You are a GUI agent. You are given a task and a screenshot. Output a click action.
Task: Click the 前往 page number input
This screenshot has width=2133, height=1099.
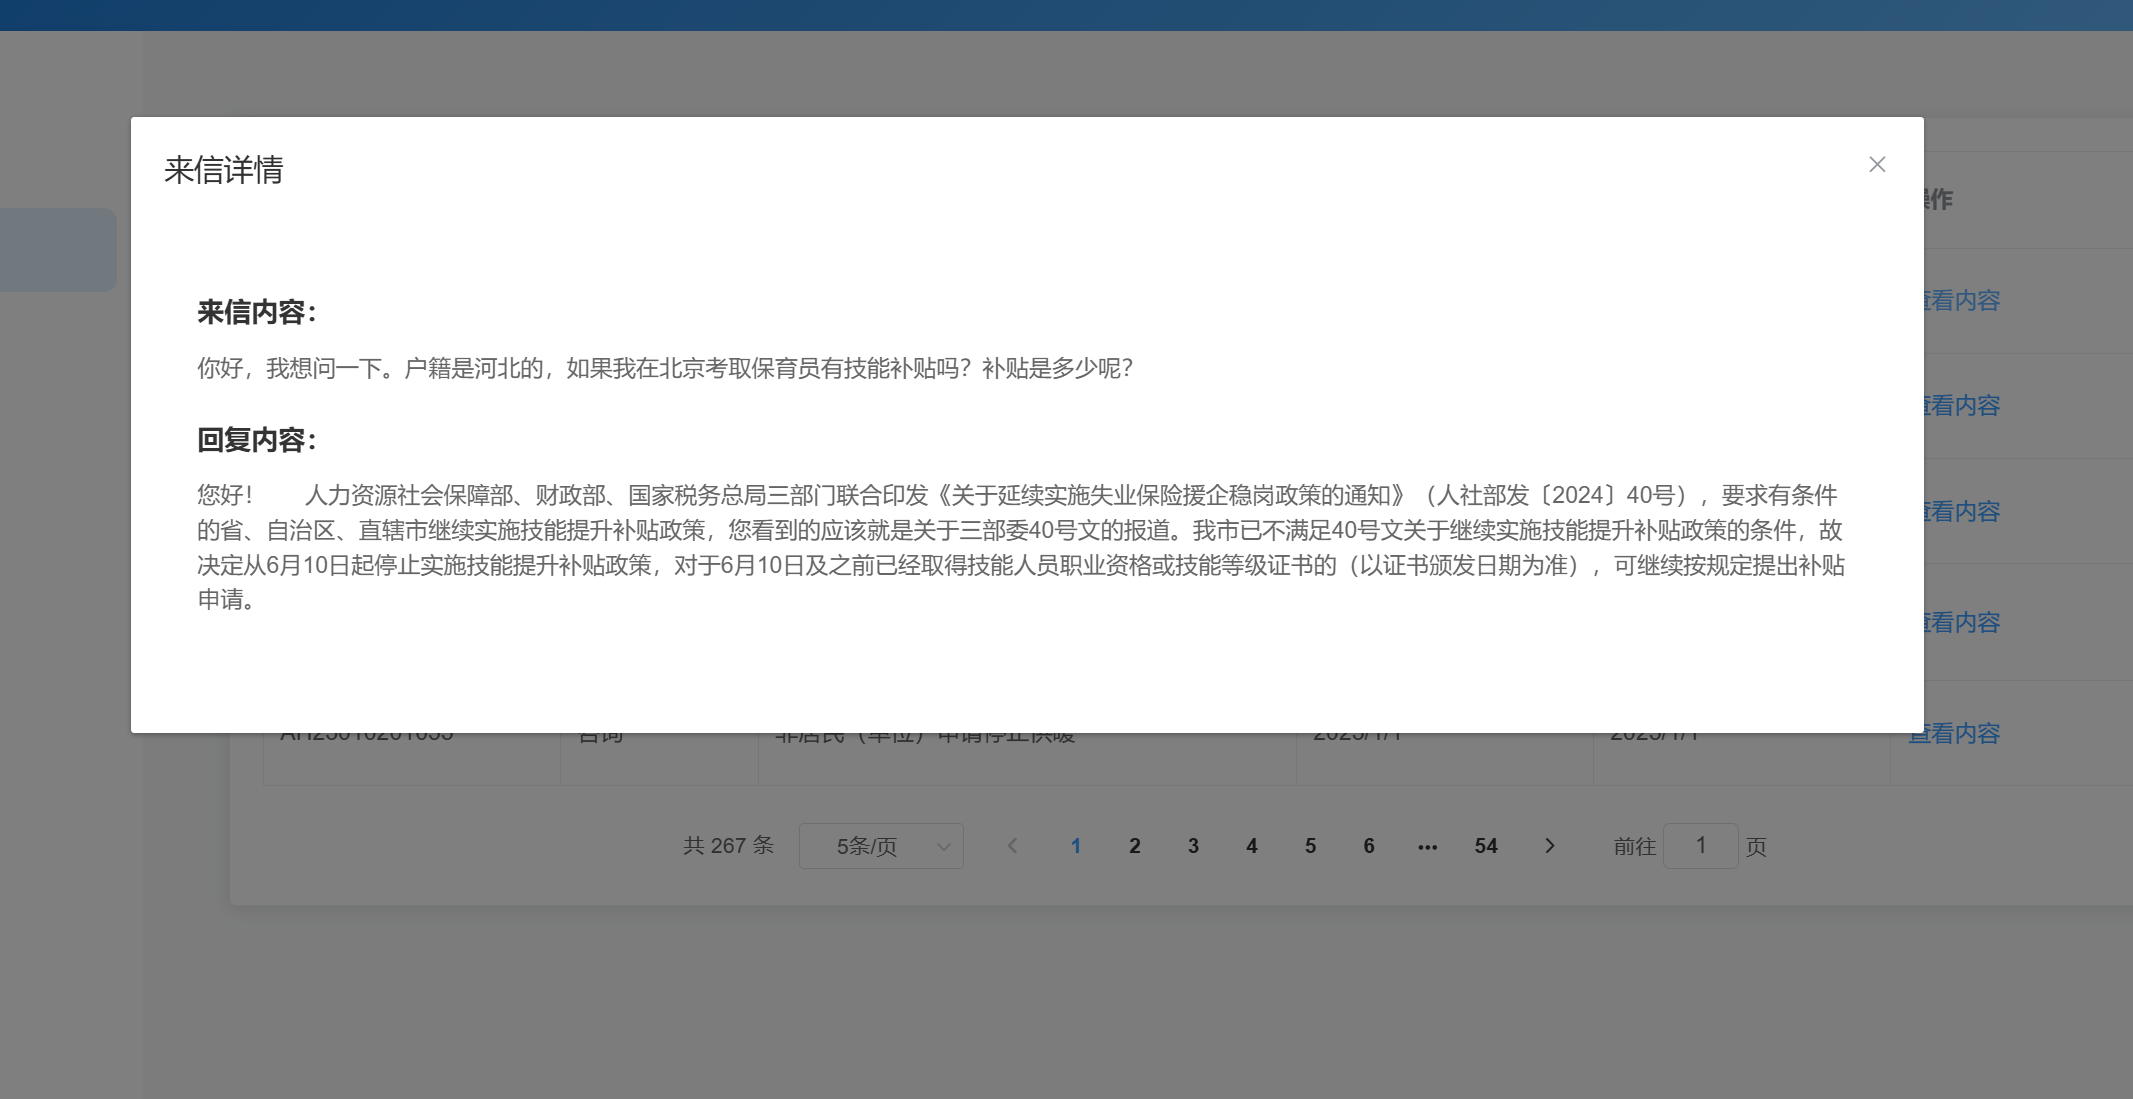1700,846
